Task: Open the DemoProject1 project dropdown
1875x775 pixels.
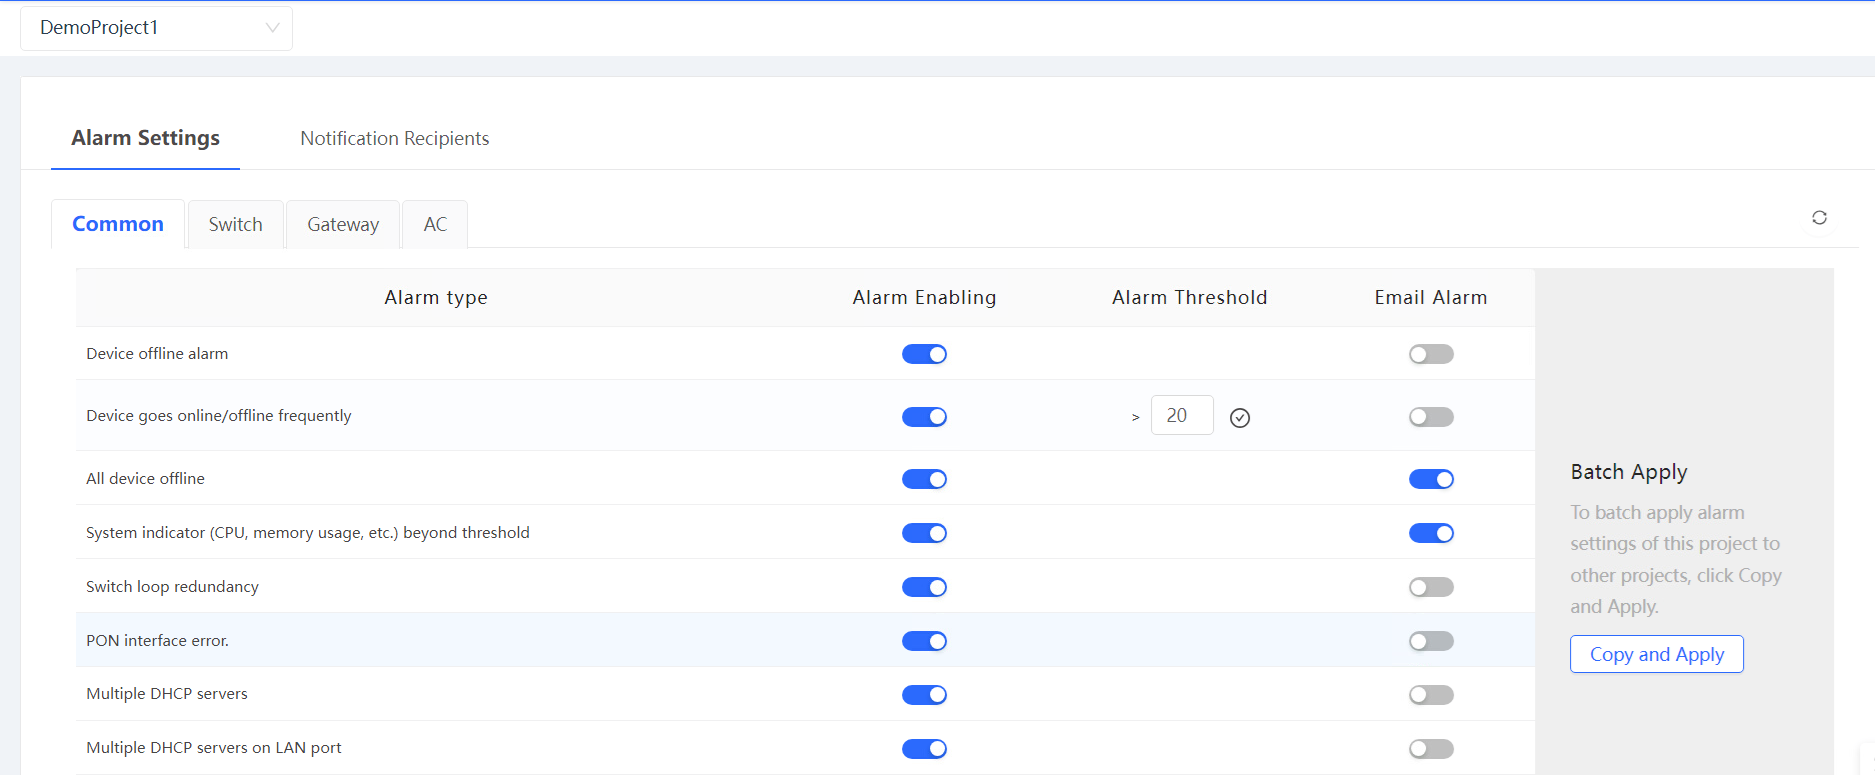Action: tap(157, 28)
